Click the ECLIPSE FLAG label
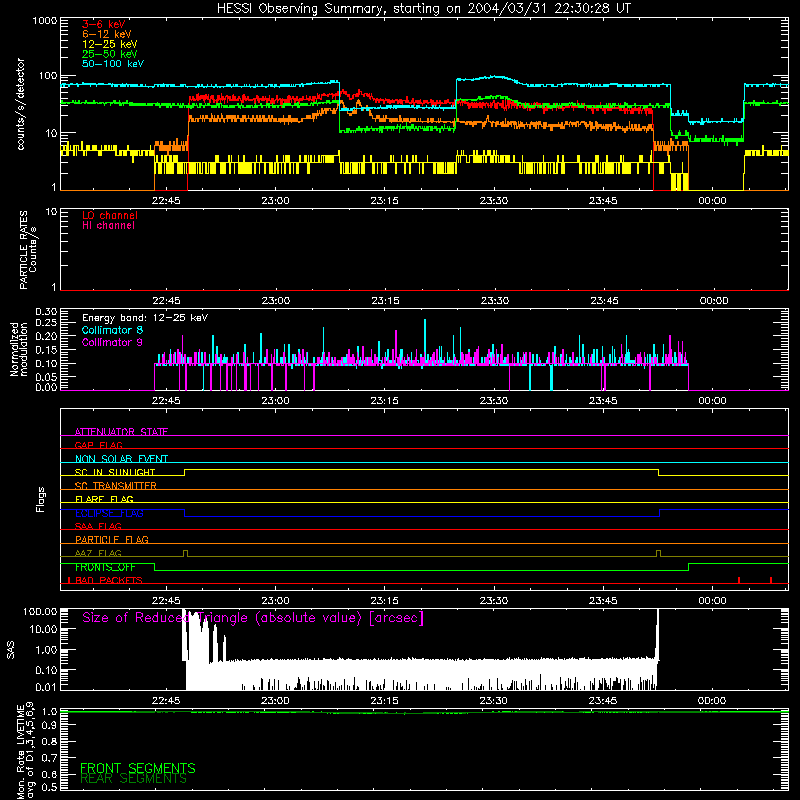 click(109, 513)
